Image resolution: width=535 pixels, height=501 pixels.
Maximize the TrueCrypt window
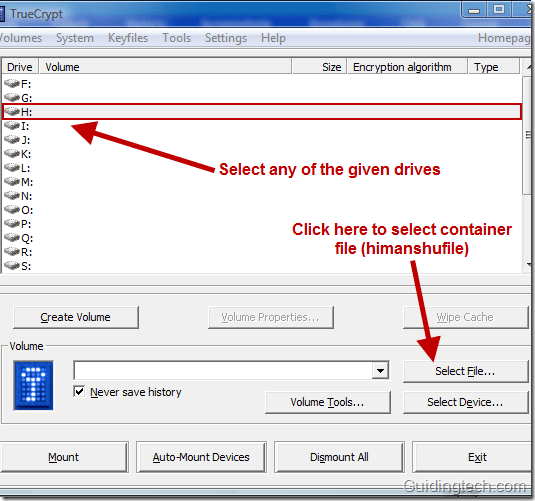point(499,10)
